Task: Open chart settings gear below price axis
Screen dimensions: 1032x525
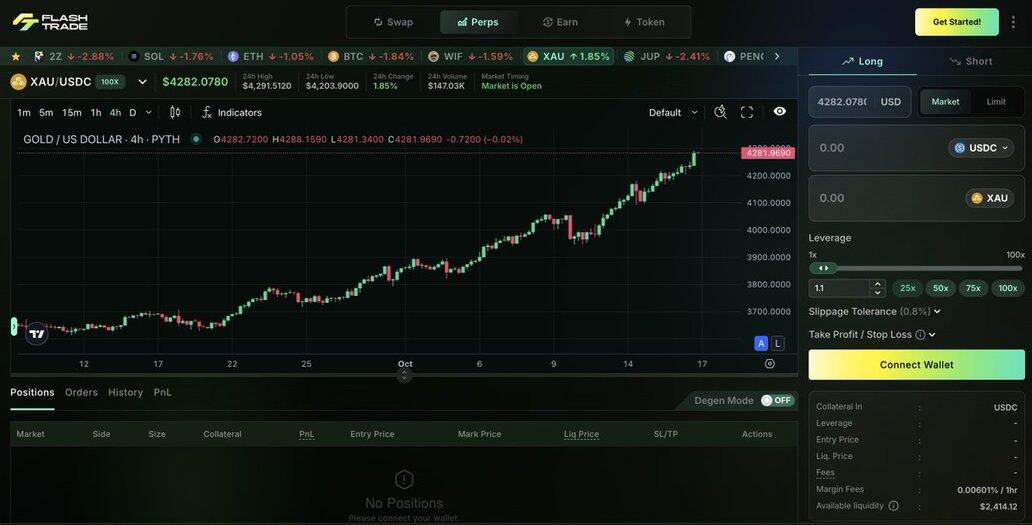Action: [769, 364]
